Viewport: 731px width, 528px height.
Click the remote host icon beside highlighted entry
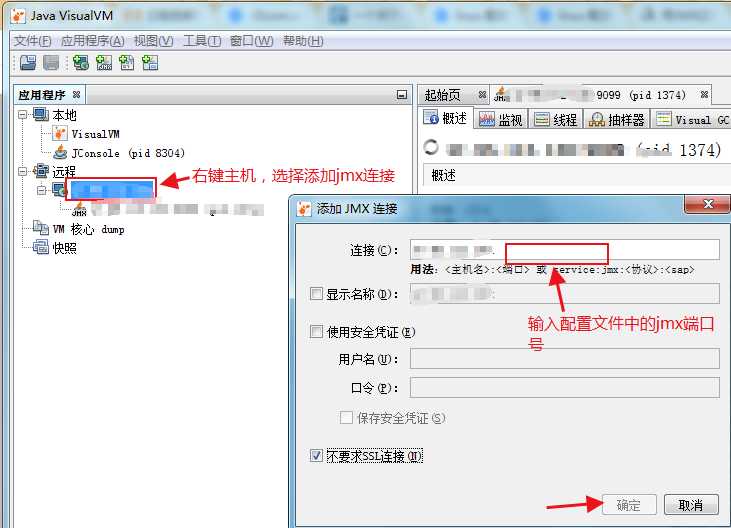59,190
